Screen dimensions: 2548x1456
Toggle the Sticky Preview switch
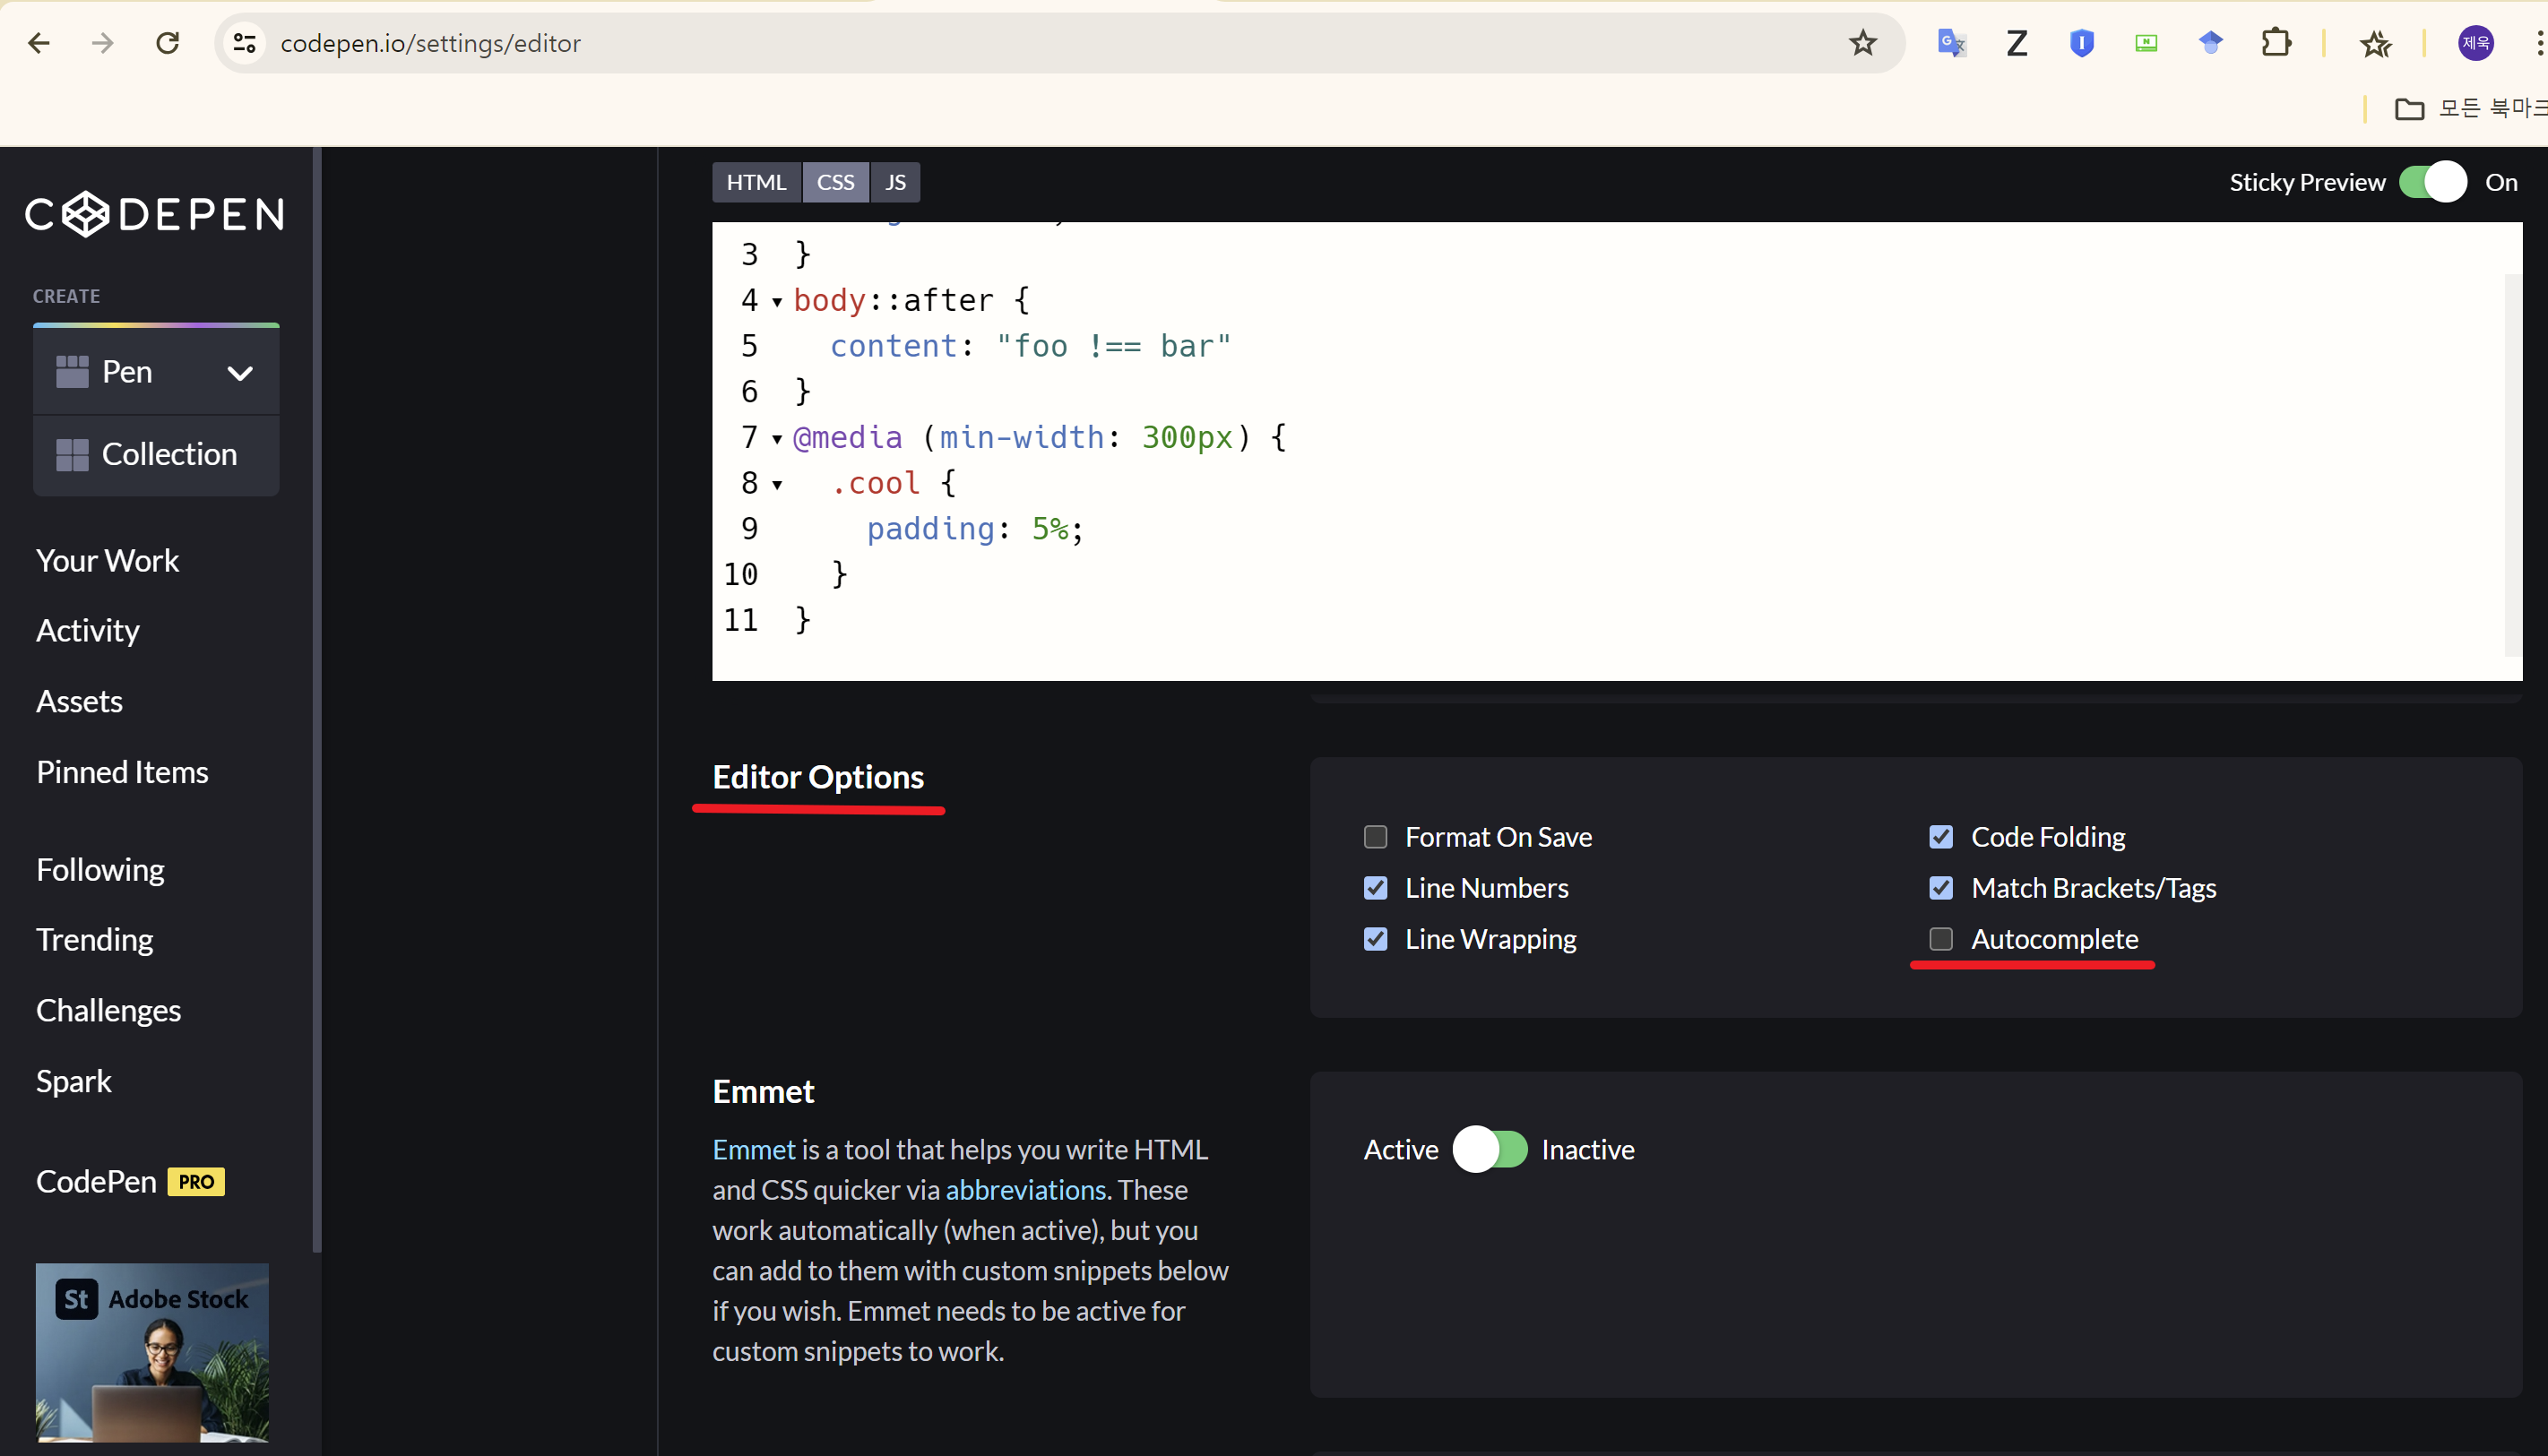tap(2432, 182)
